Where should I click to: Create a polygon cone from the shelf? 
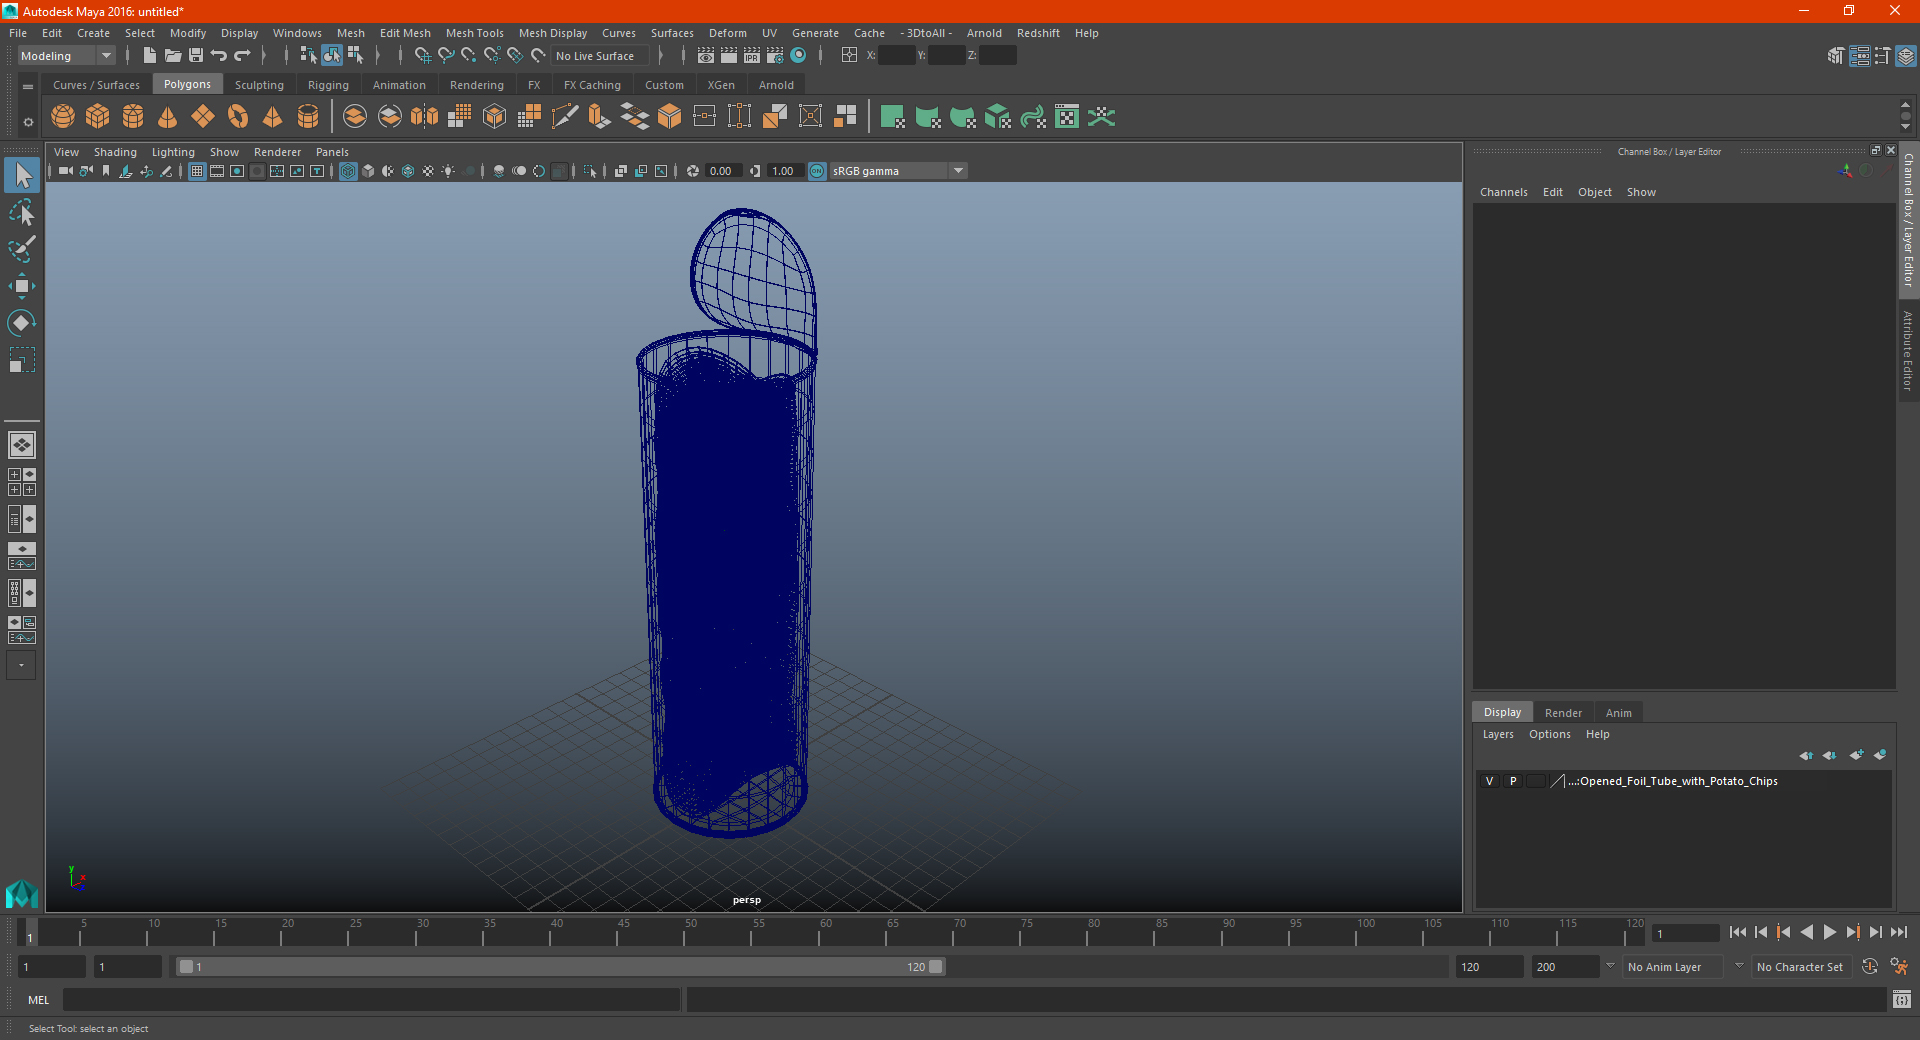(168, 117)
